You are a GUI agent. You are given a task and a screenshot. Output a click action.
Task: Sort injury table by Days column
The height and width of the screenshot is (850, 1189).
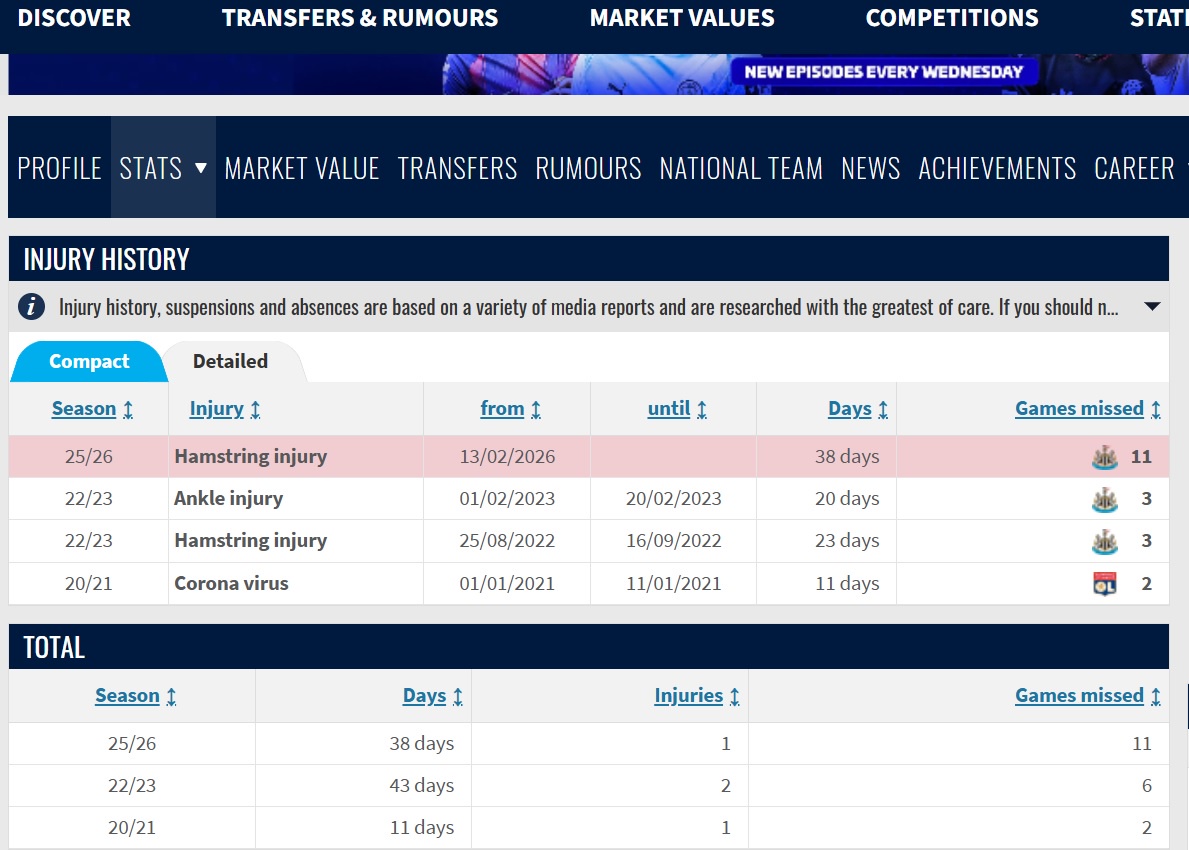click(857, 409)
